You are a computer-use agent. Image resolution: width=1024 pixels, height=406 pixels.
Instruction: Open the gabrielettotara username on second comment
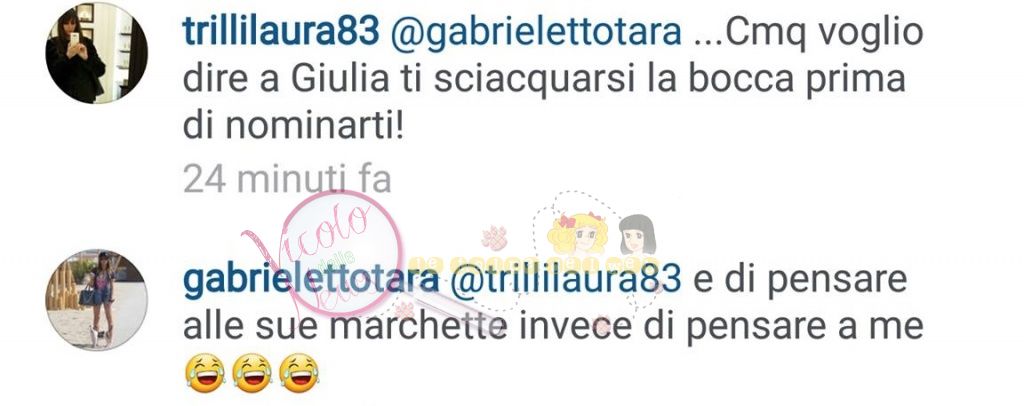click(x=312, y=280)
